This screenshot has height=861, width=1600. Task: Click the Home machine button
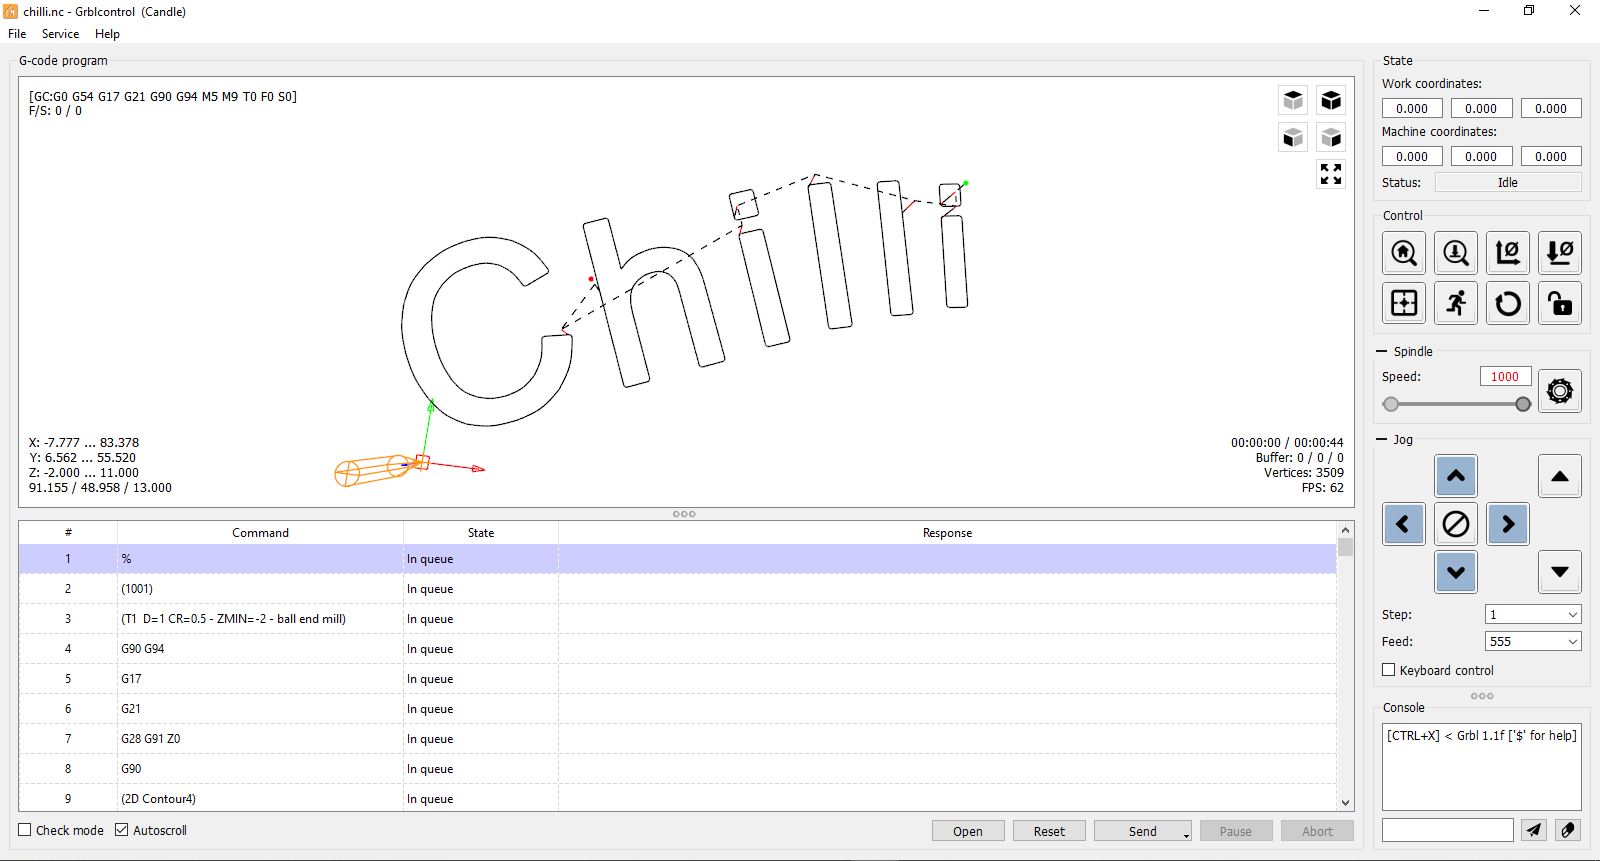[x=1404, y=253]
